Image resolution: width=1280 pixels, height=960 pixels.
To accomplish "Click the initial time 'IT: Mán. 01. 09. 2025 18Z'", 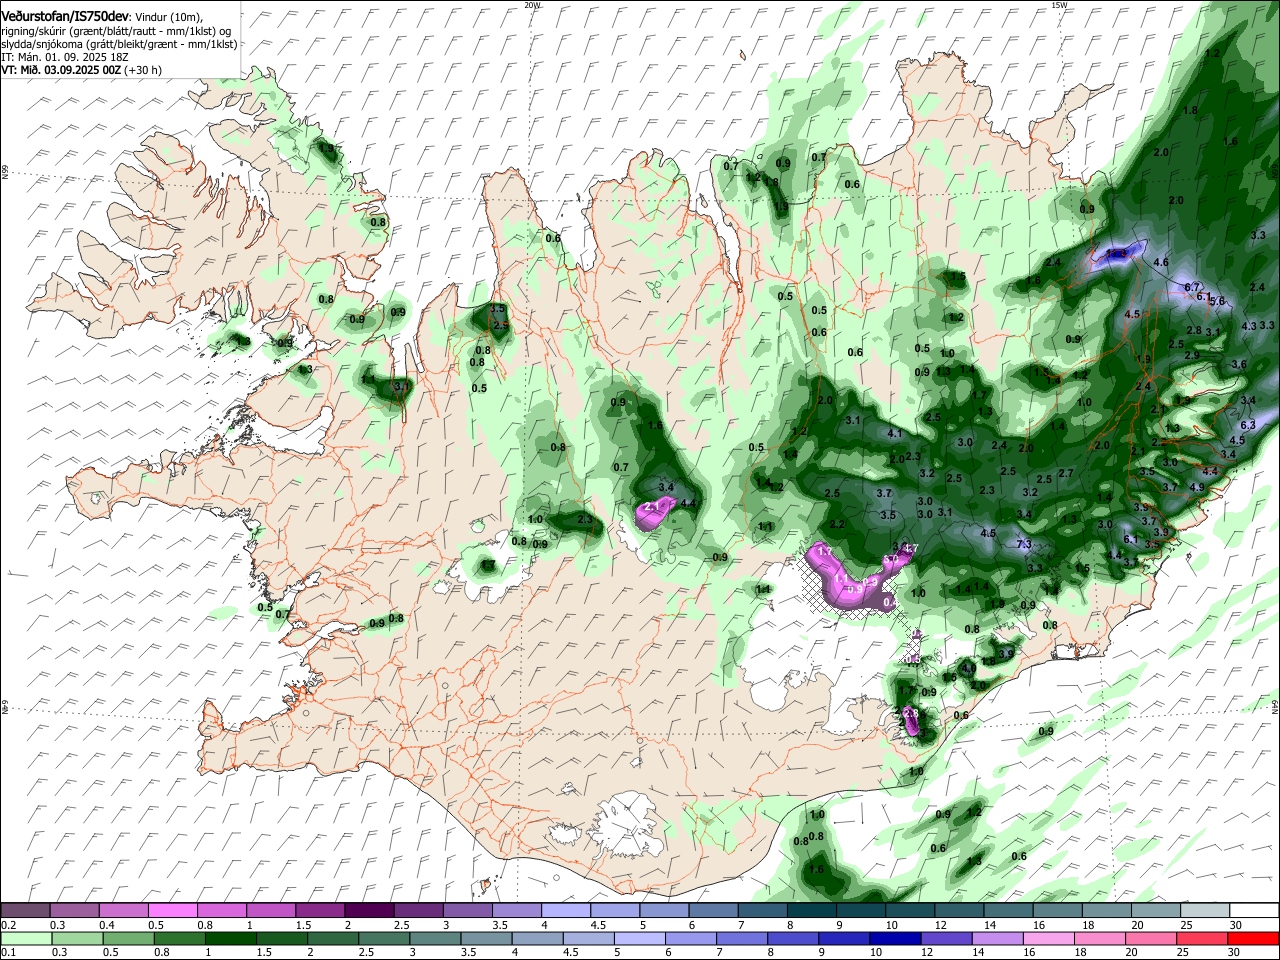I will coord(65,57).
